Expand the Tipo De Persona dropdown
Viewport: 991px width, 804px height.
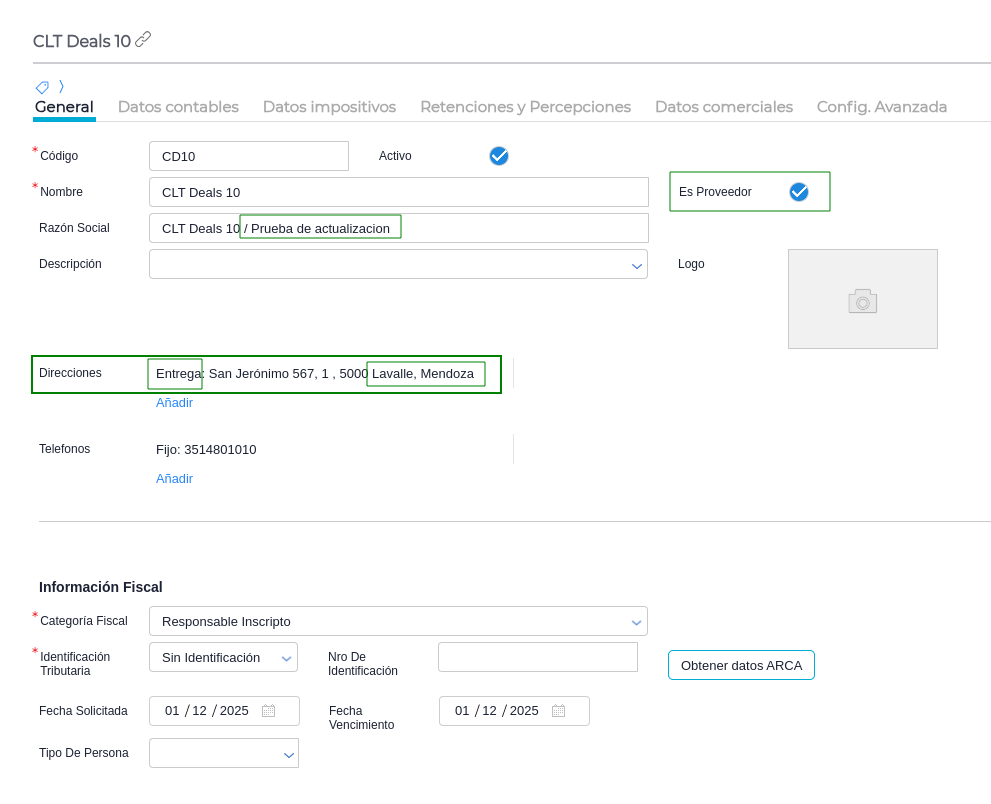[x=288, y=754]
